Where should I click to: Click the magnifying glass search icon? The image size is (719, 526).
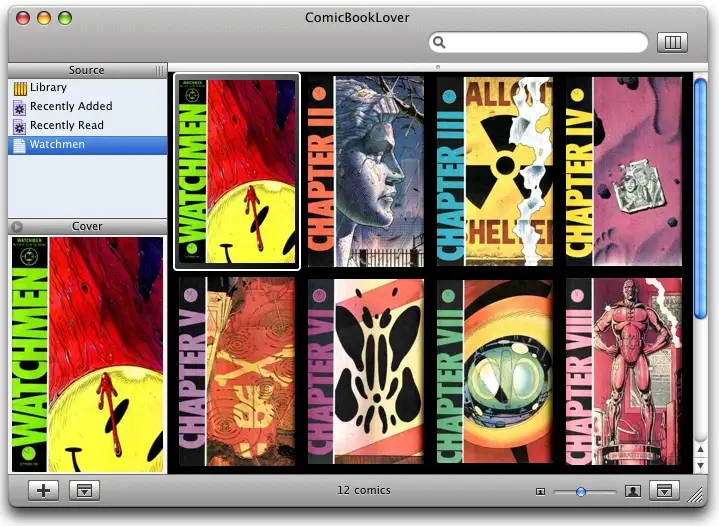pyautogui.click(x=439, y=42)
